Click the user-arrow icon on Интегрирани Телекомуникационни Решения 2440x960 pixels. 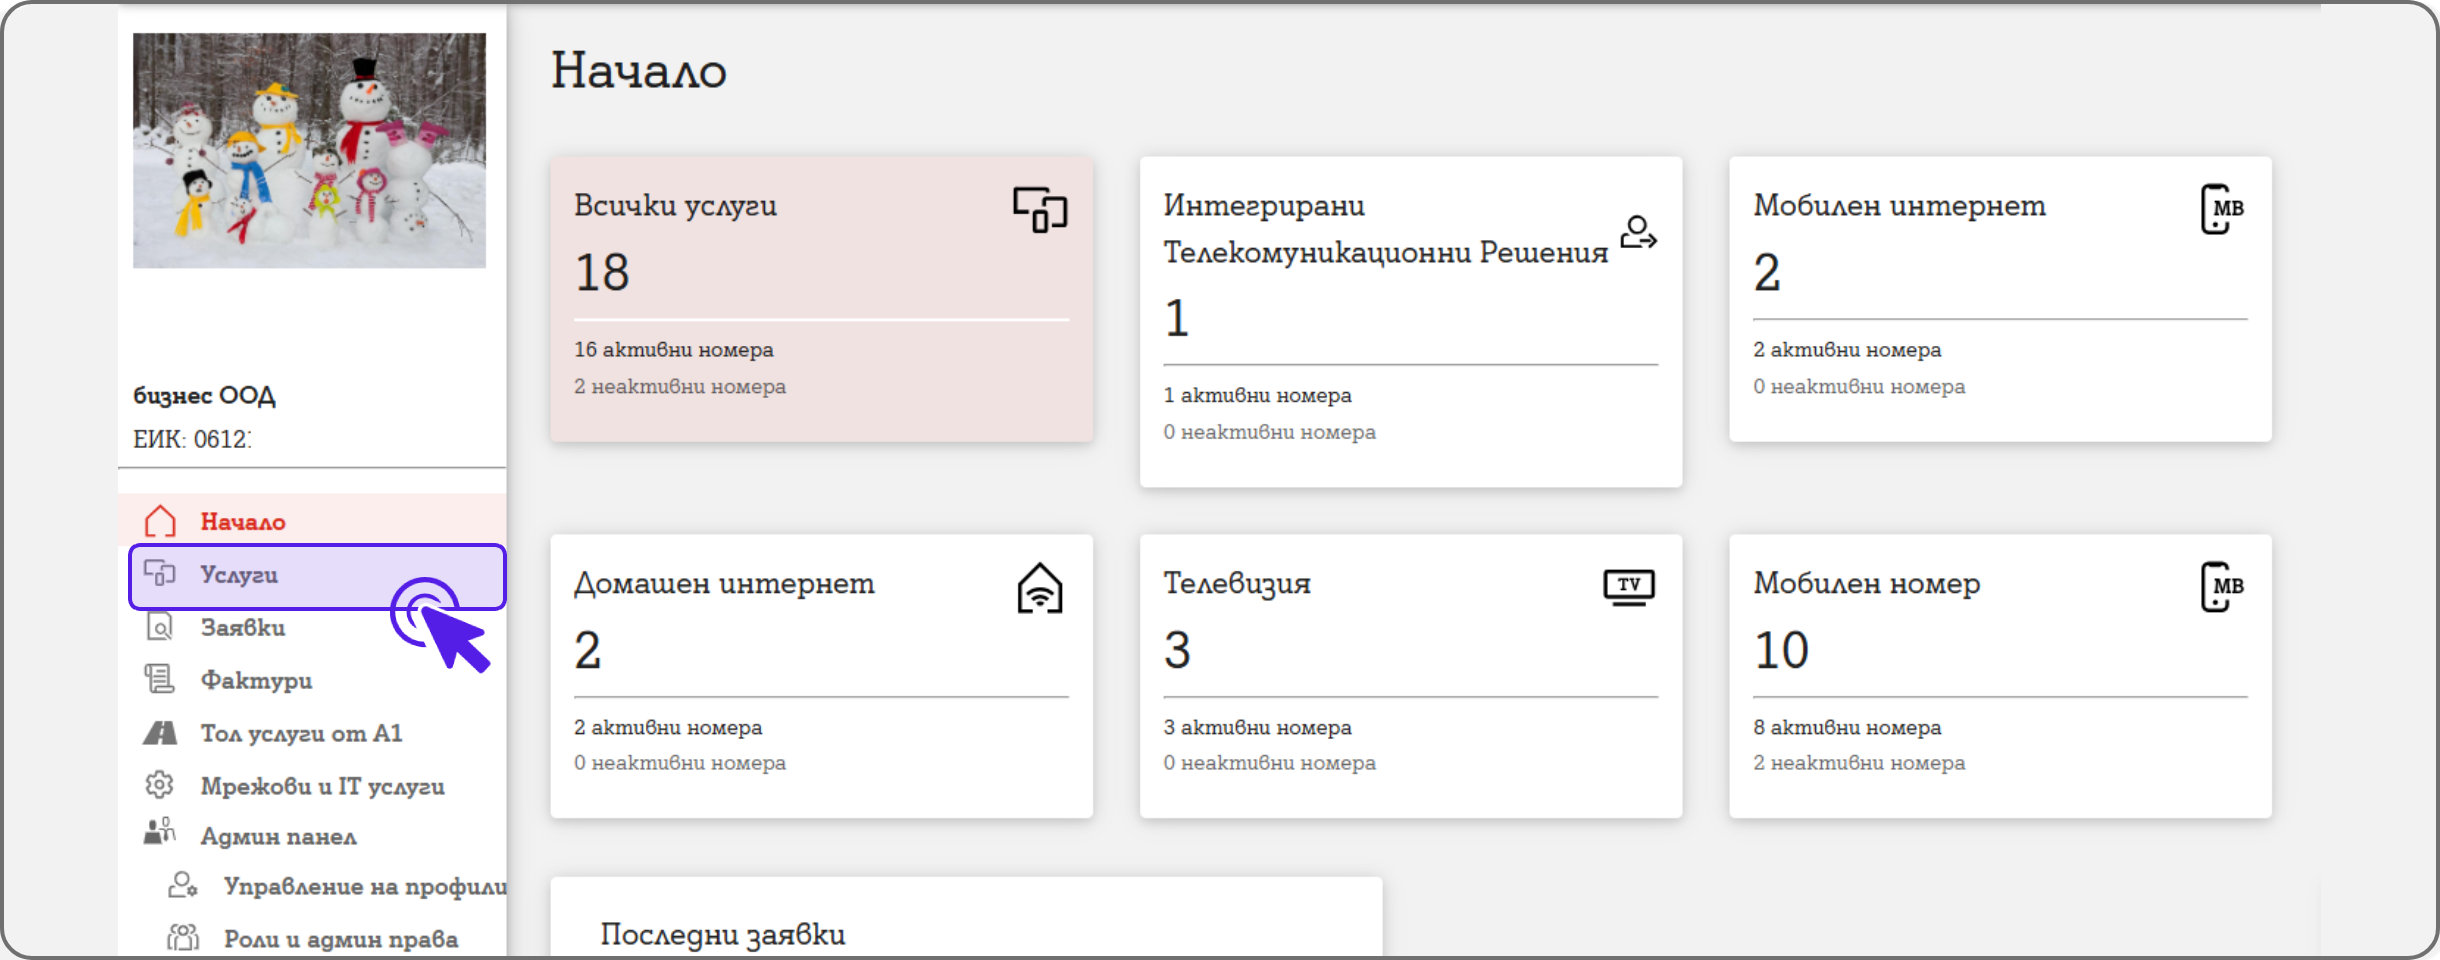[1638, 233]
